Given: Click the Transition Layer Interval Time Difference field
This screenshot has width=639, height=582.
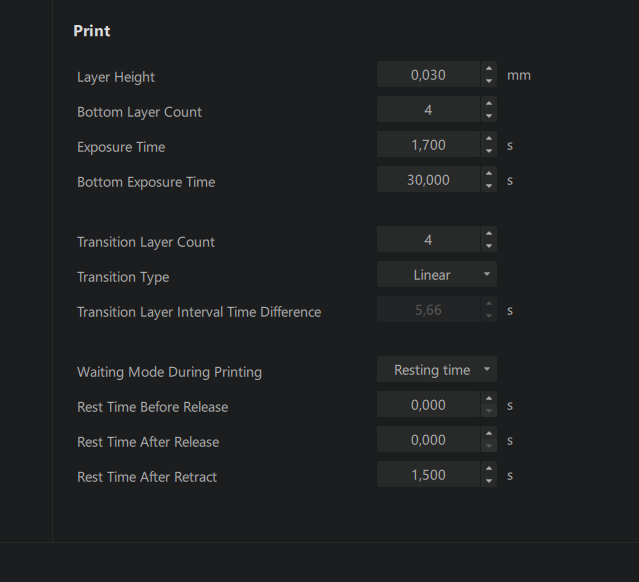Looking at the screenshot, I should (428, 309).
